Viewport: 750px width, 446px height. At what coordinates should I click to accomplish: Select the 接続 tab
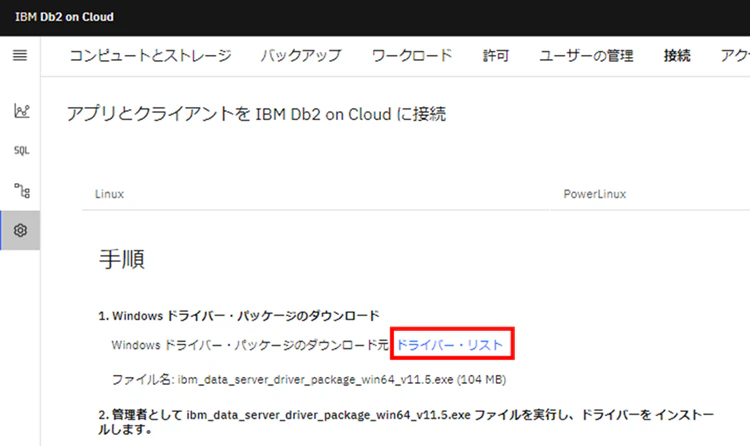pos(677,56)
